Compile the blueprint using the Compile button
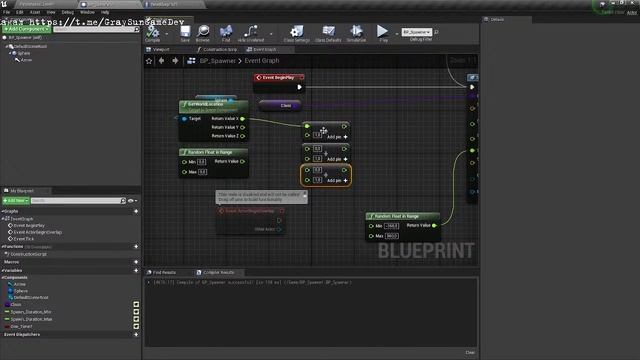The image size is (640, 360). coord(153,33)
